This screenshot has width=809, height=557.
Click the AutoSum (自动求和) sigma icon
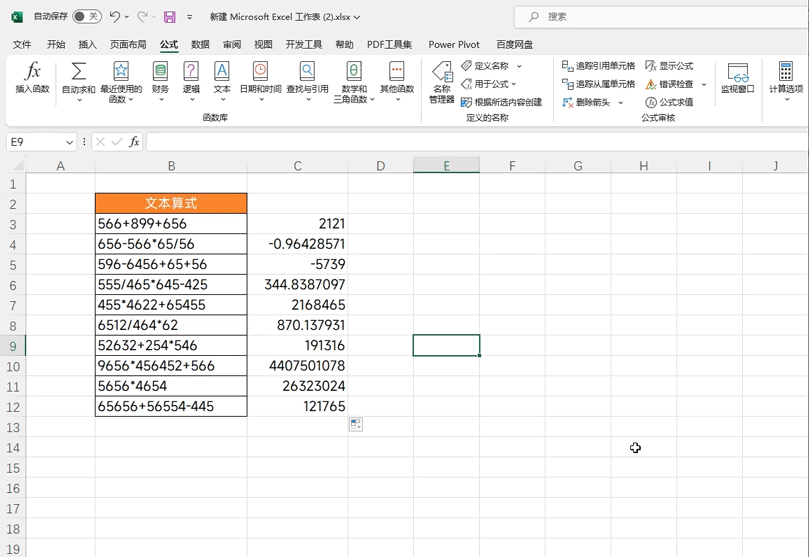(78, 71)
